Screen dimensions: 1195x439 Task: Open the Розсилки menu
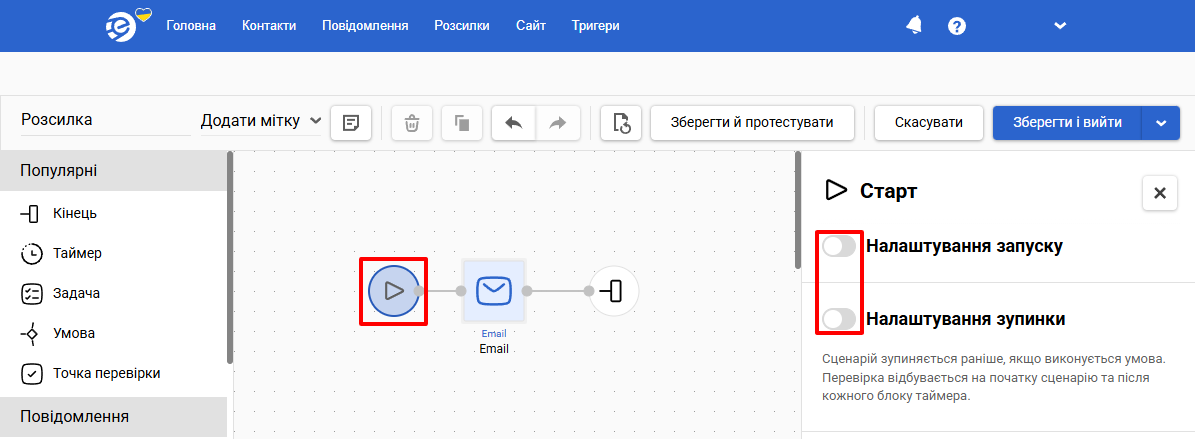462,26
